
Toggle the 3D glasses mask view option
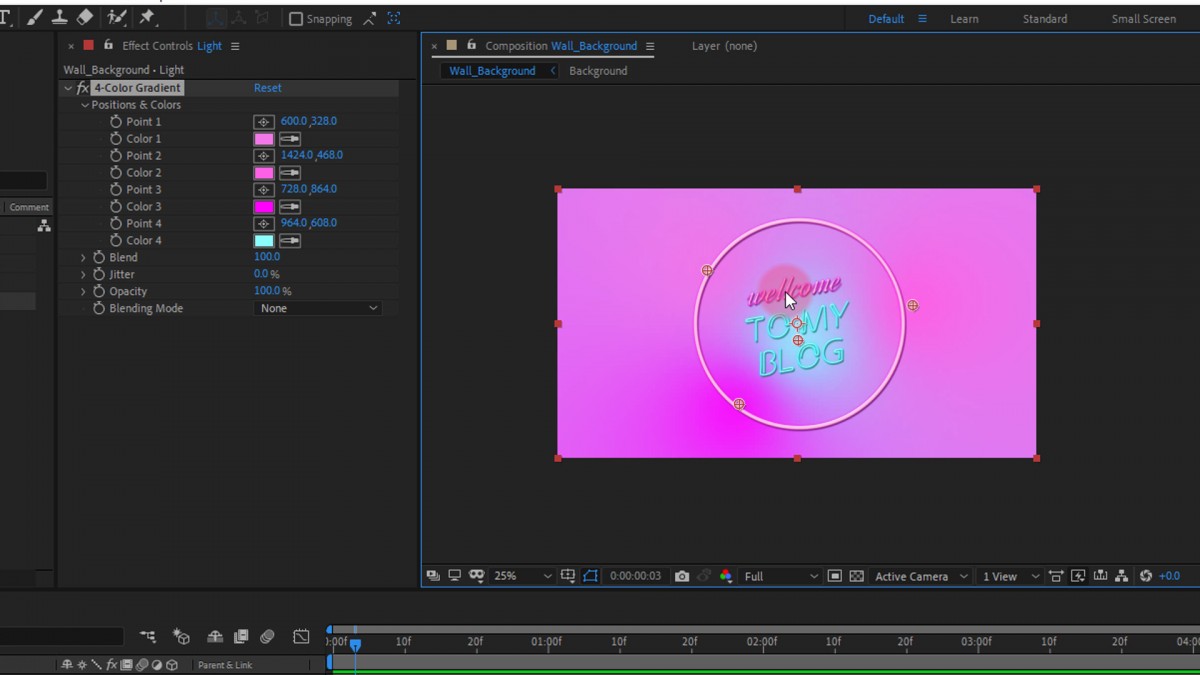[477, 576]
